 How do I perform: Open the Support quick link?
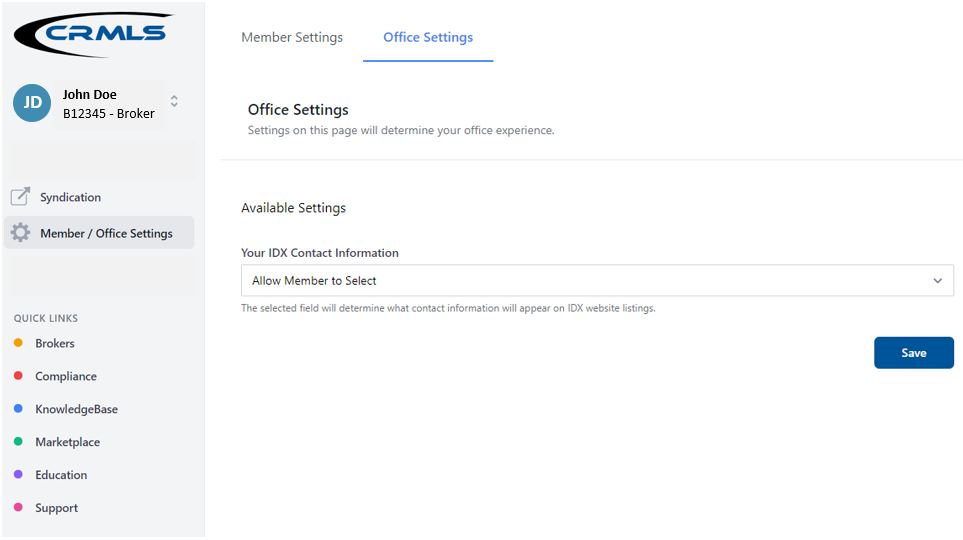(x=57, y=508)
